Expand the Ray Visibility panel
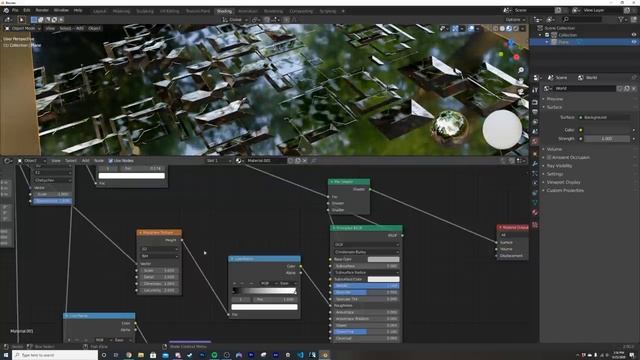The image size is (640, 360). coord(559,166)
